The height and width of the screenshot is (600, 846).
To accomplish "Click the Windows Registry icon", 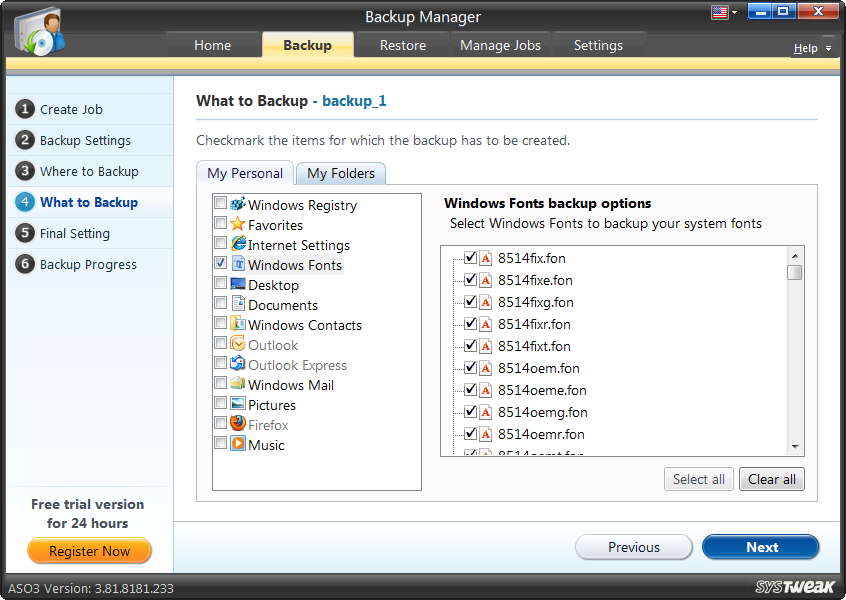I will tap(238, 204).
